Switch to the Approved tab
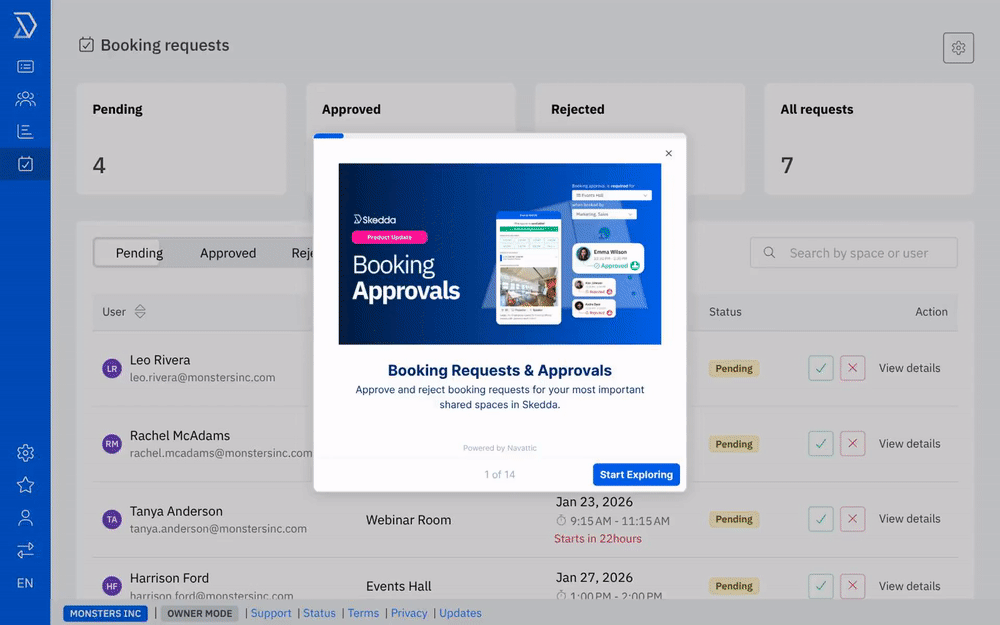This screenshot has width=1000, height=625. [x=228, y=253]
